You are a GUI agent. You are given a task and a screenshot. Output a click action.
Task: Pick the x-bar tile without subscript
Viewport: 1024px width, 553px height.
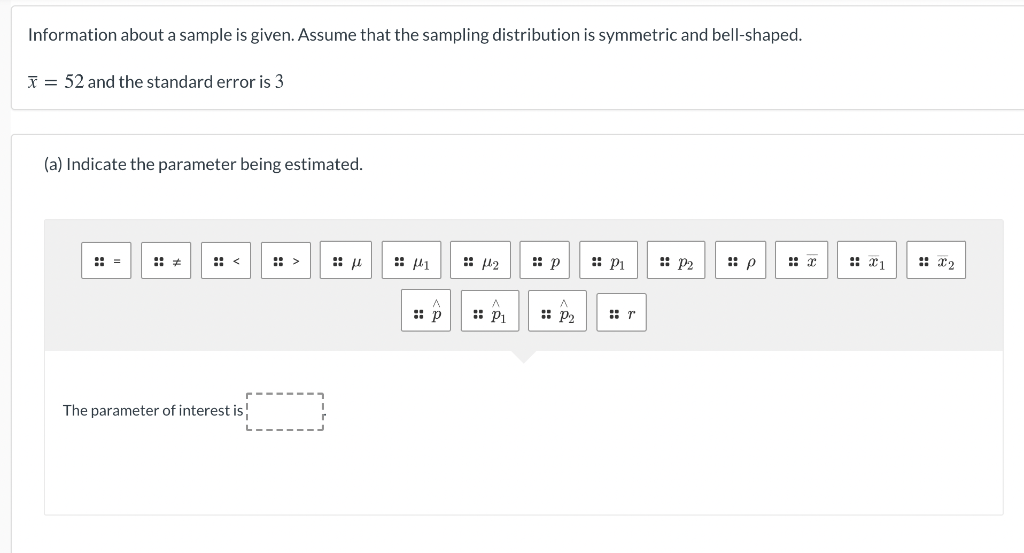click(803, 263)
